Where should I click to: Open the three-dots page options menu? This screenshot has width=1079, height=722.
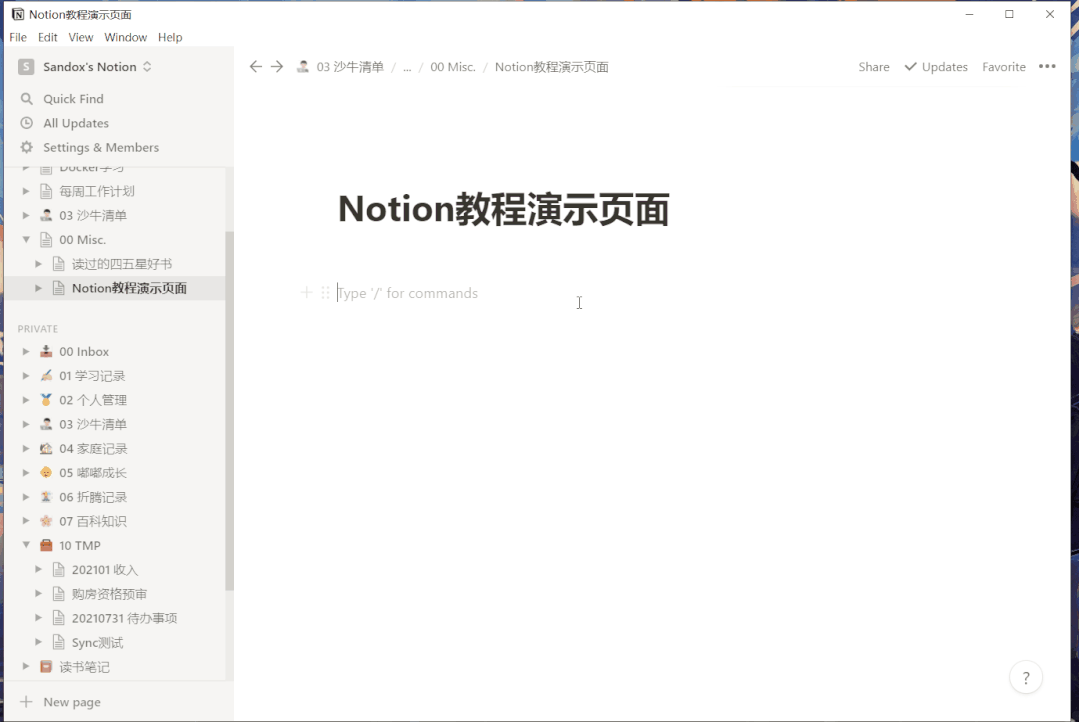(x=1047, y=67)
